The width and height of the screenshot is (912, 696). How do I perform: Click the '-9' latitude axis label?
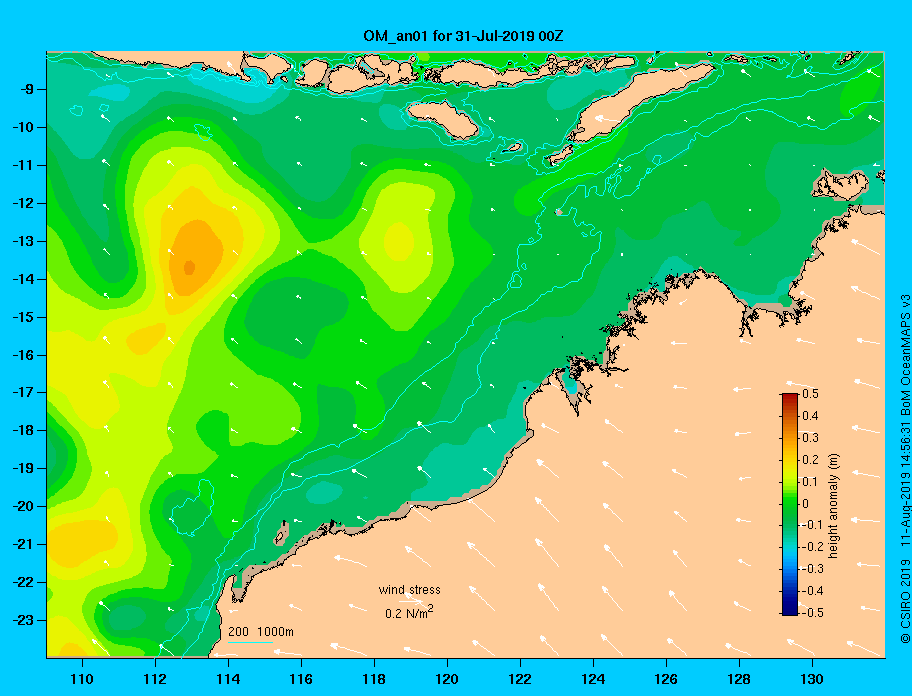[x=26, y=90]
